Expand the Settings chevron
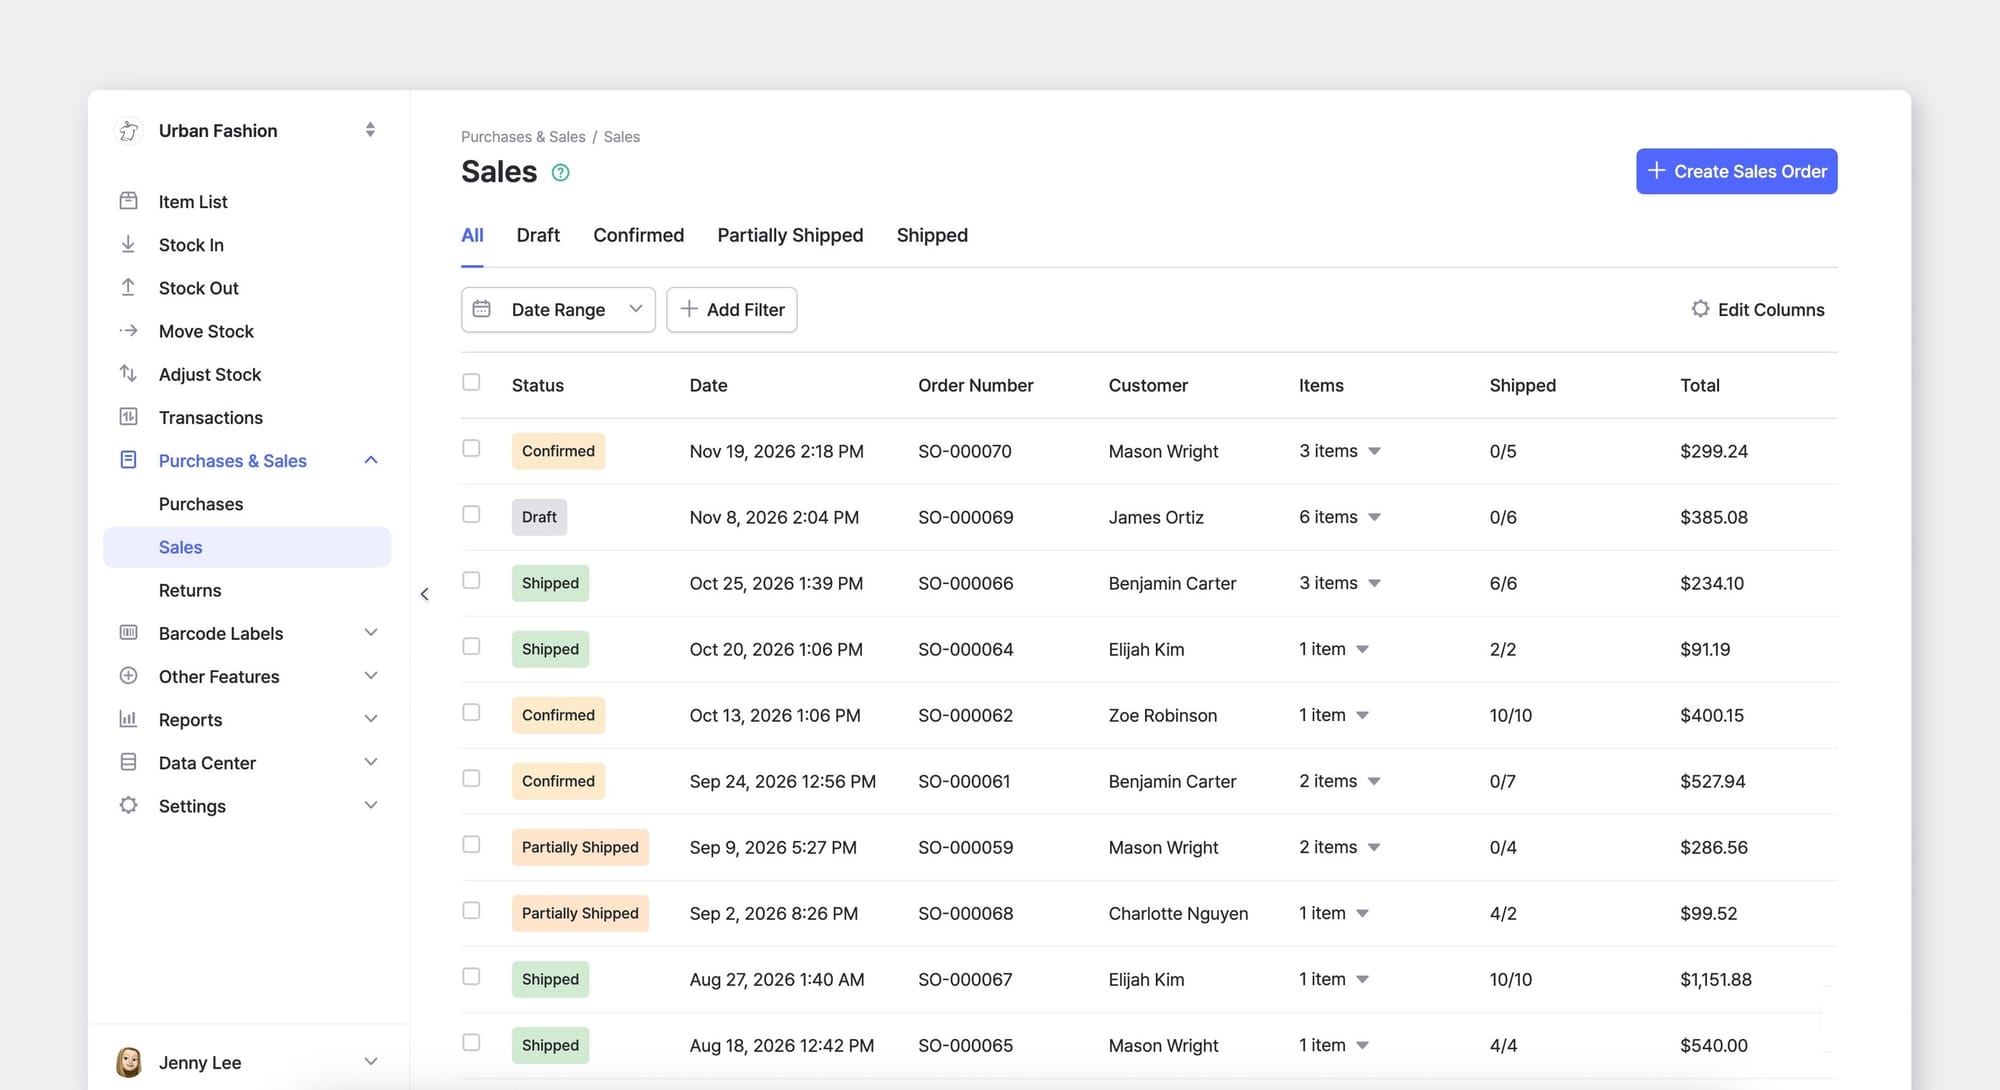This screenshot has width=2000, height=1090. click(371, 805)
